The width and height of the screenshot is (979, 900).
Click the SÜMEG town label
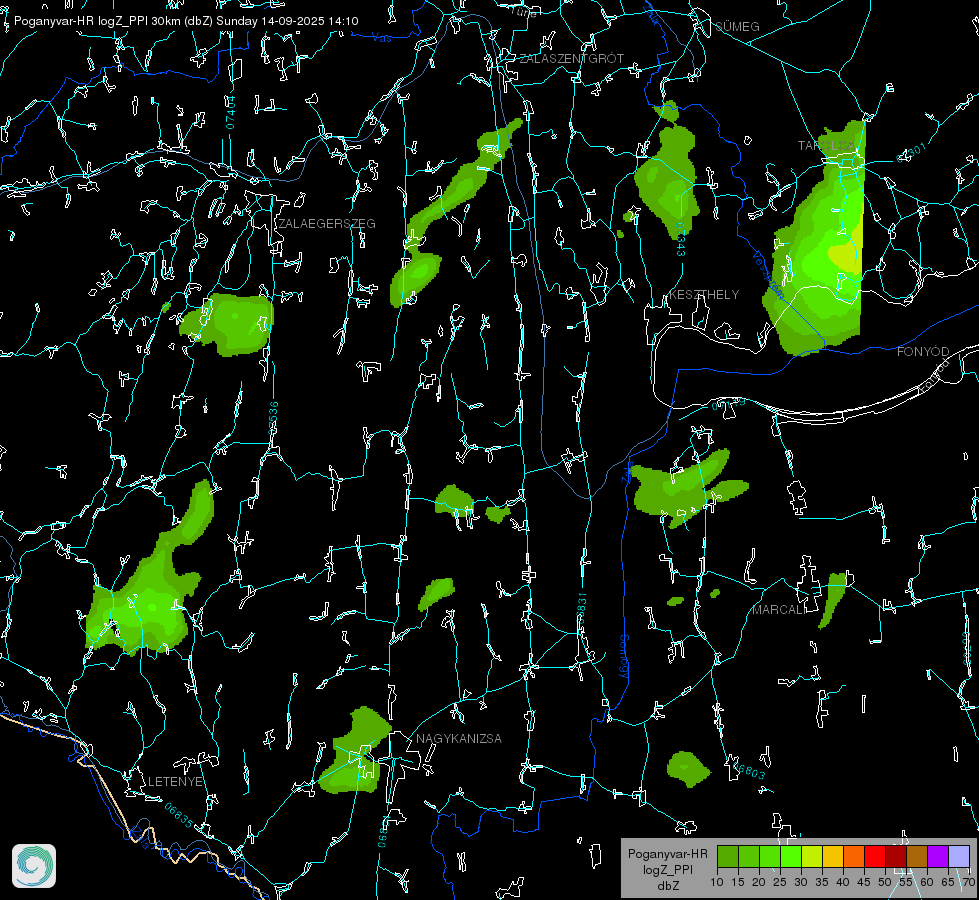pyautogui.click(x=737, y=26)
